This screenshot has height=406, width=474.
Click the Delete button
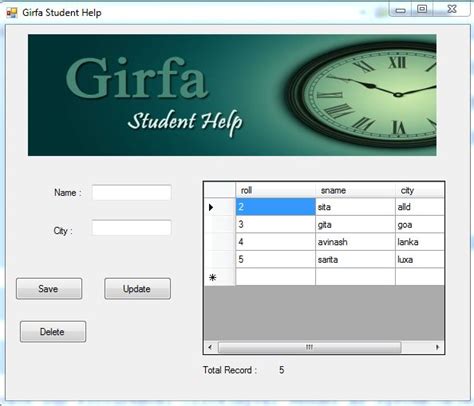click(x=53, y=332)
